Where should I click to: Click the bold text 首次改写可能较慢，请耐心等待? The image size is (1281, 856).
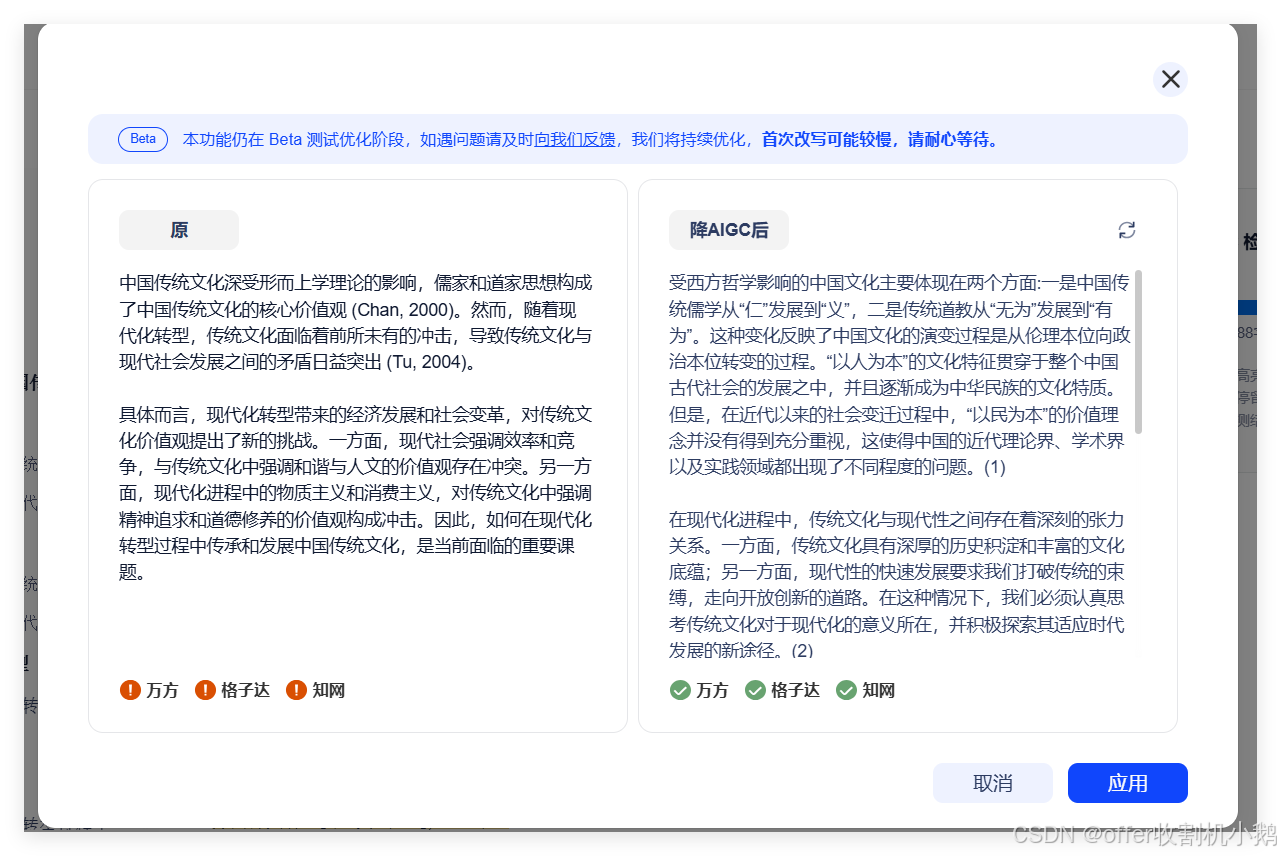pos(880,139)
